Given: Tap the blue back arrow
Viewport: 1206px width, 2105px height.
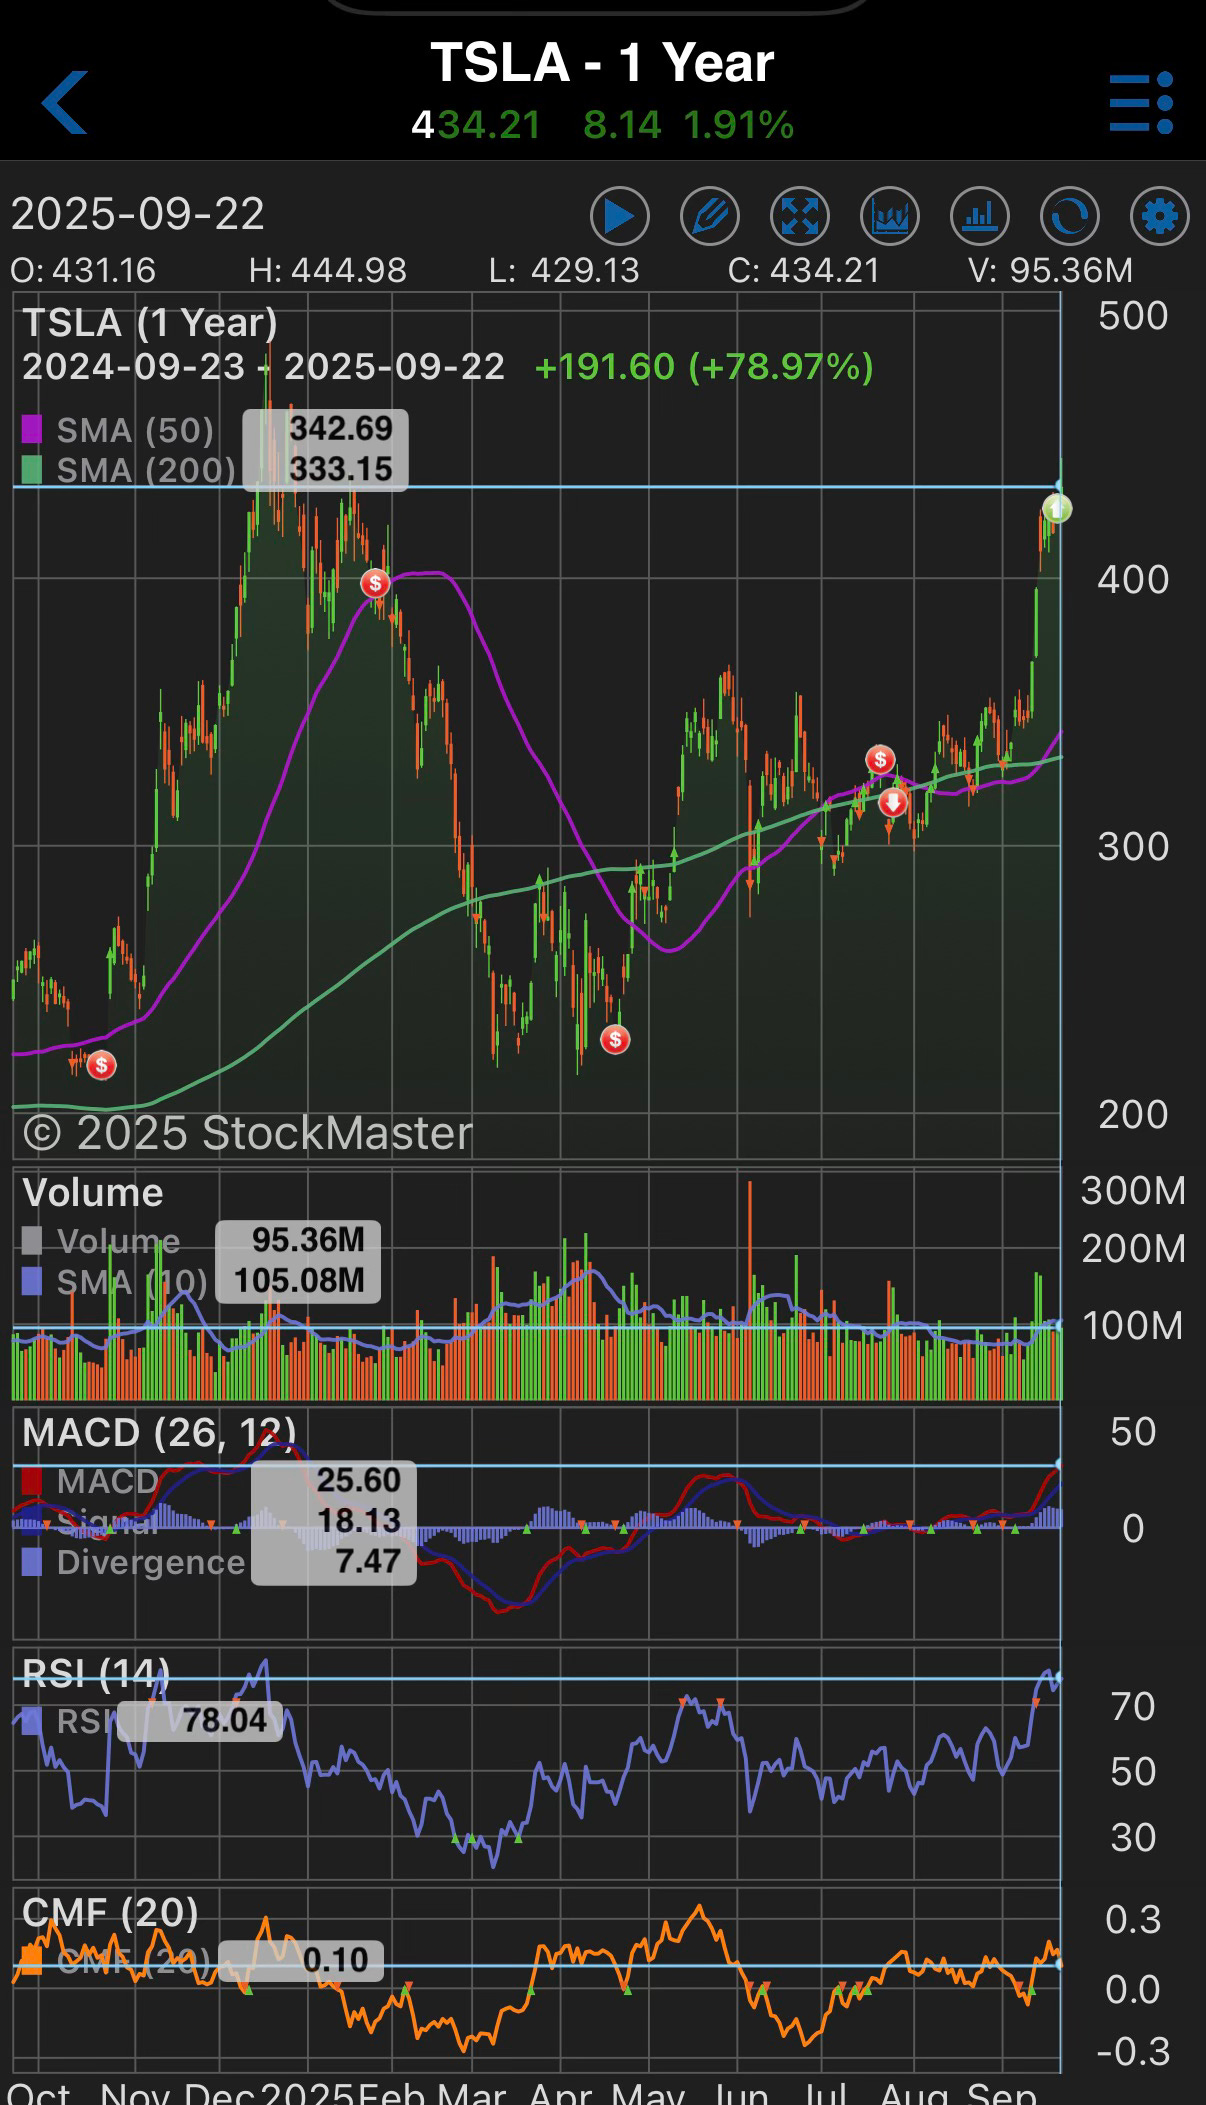Looking at the screenshot, I should (64, 102).
